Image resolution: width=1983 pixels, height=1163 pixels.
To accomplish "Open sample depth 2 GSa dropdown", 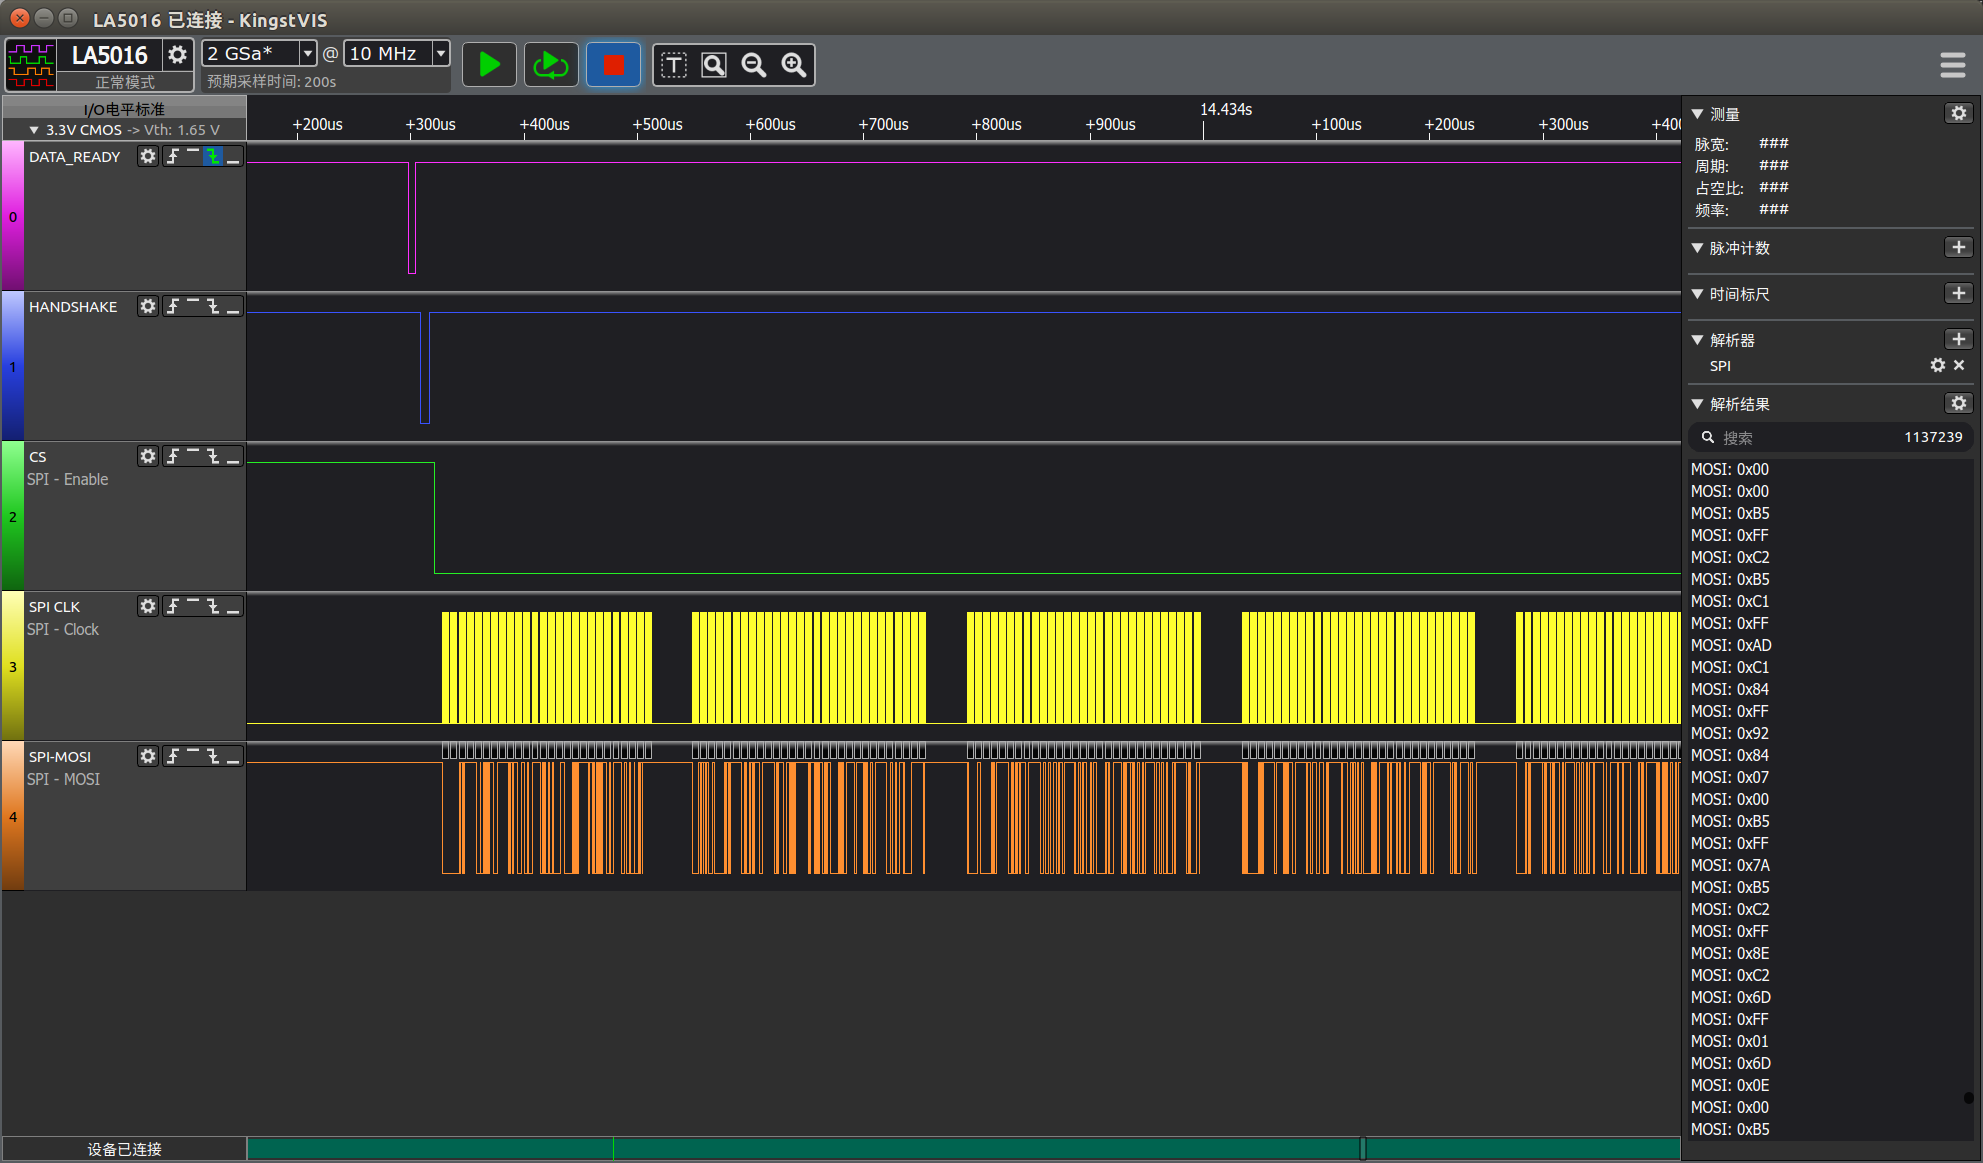I will 308,53.
